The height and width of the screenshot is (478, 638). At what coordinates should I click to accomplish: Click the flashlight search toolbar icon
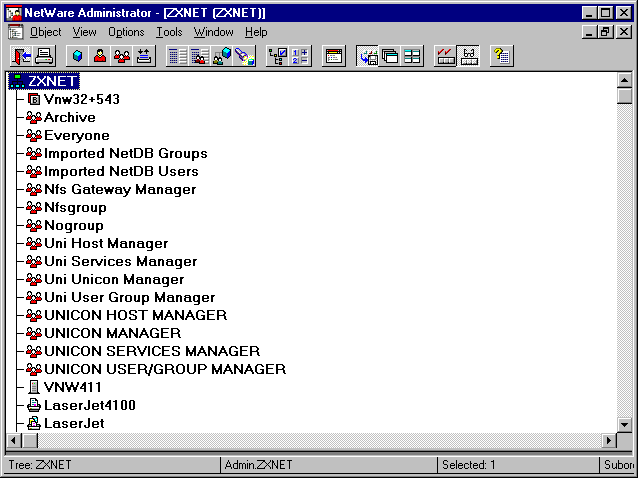(245, 56)
